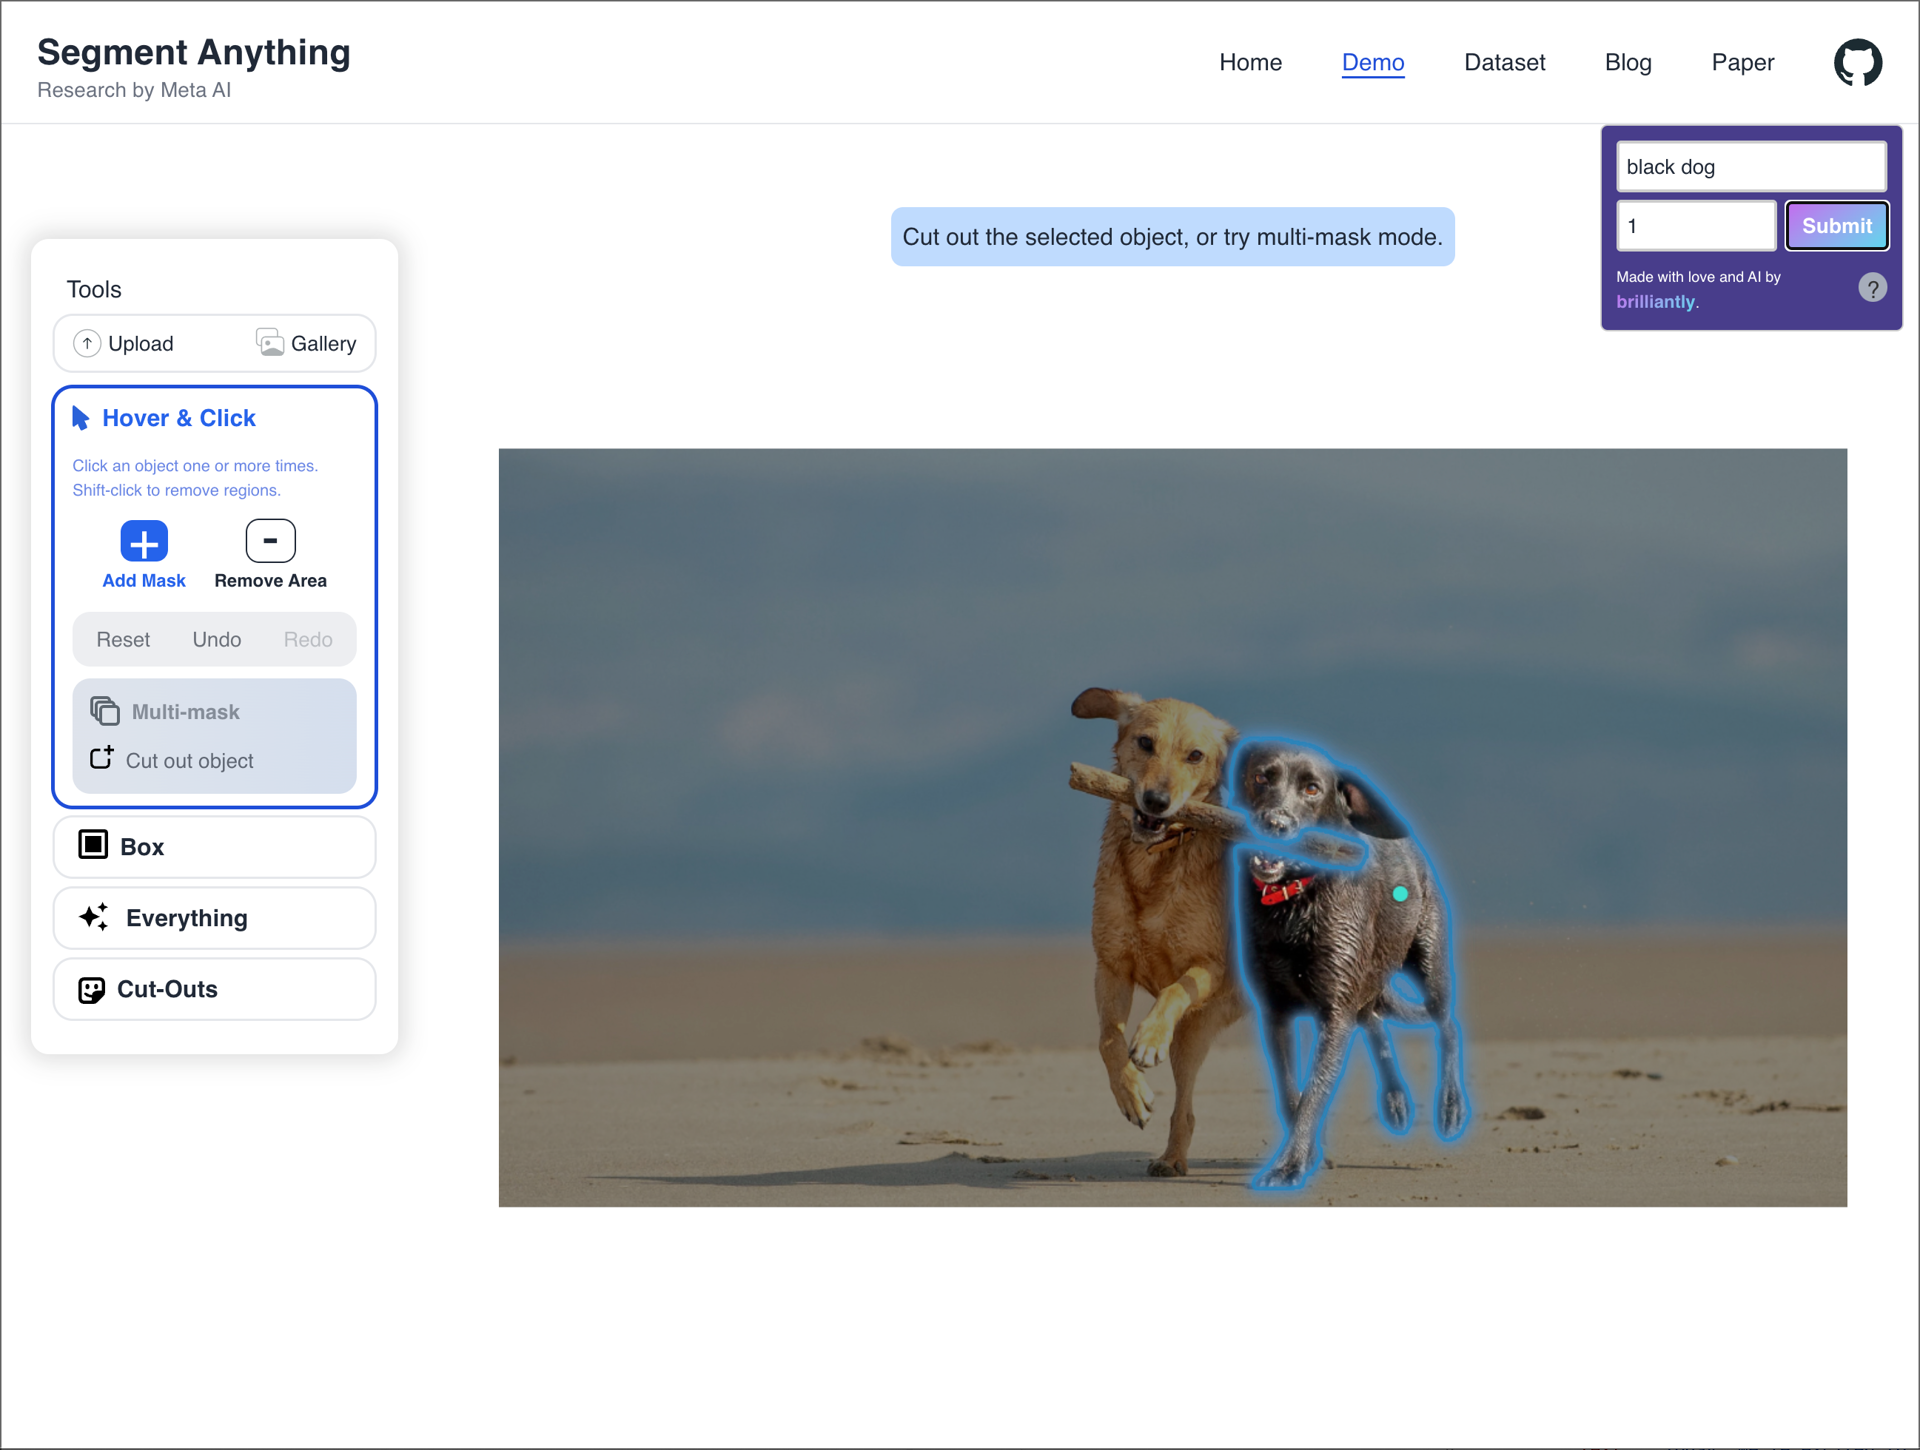Select the Remove Area minus icon
The width and height of the screenshot is (1920, 1450).
click(270, 541)
